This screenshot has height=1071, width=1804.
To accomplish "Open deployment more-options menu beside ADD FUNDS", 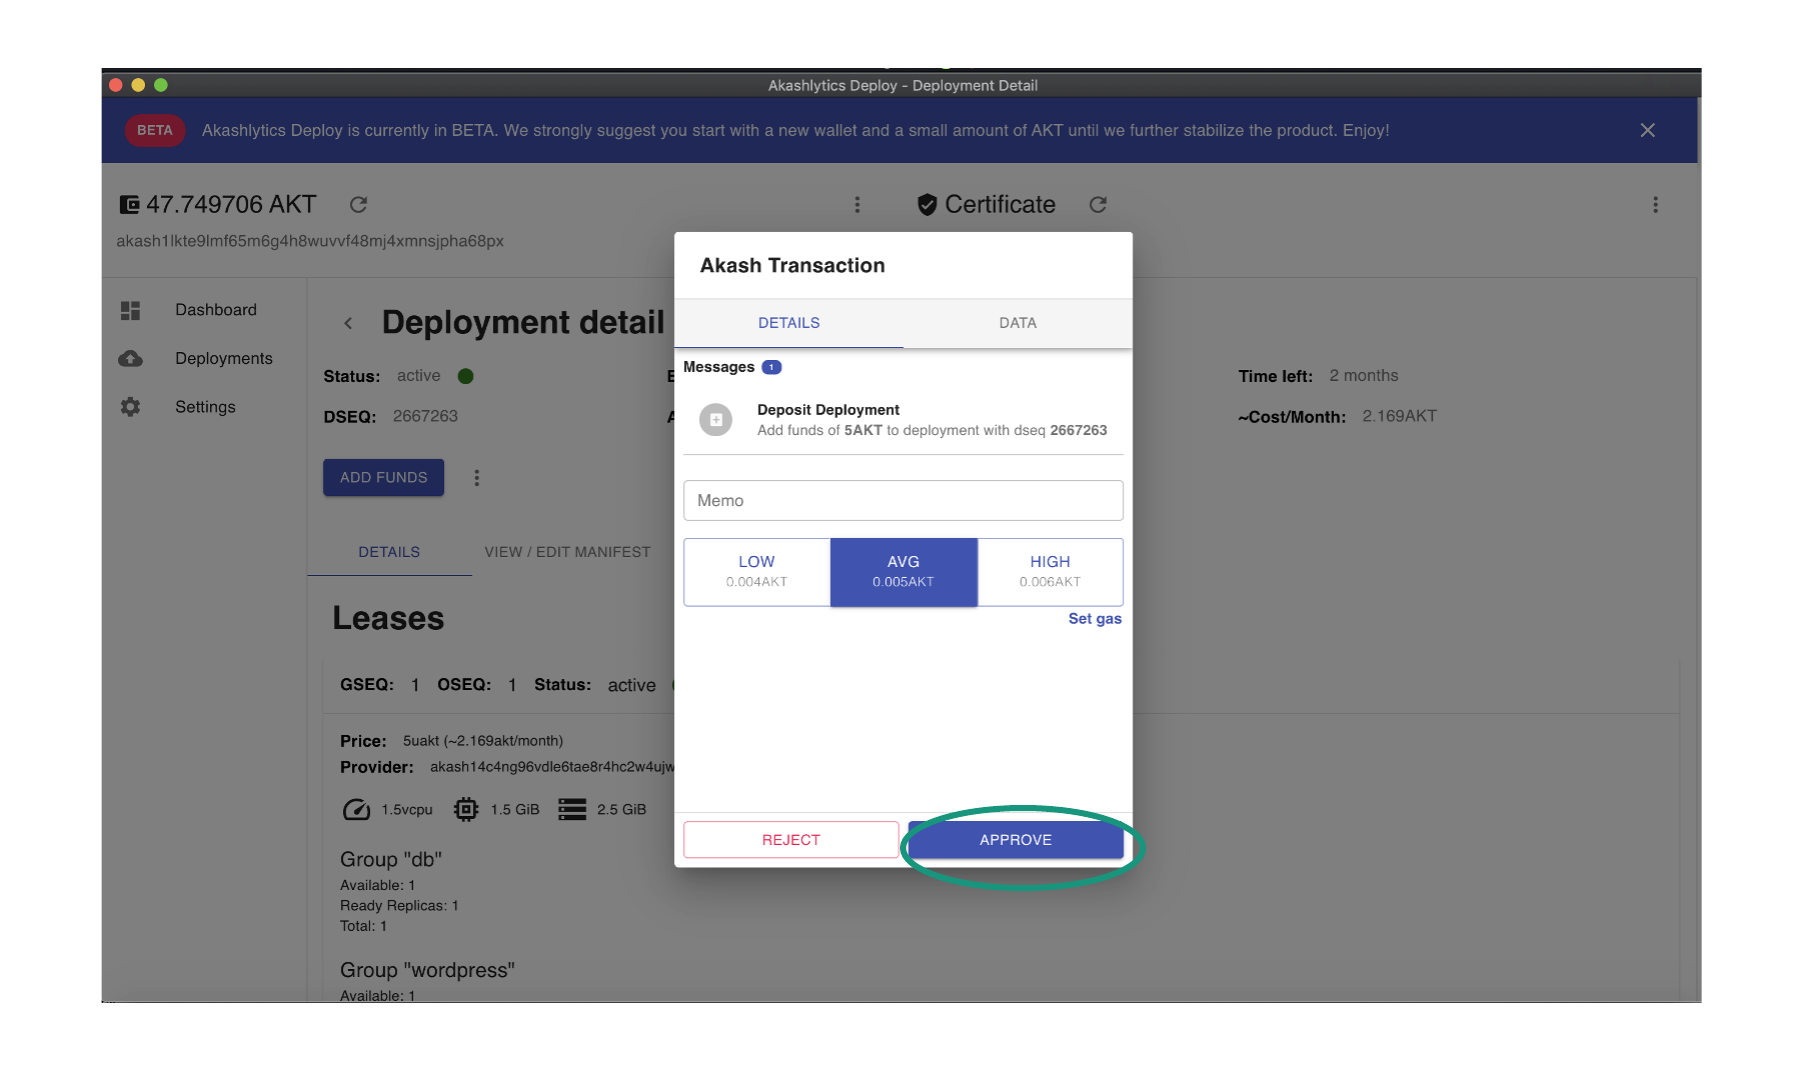I will 477,478.
